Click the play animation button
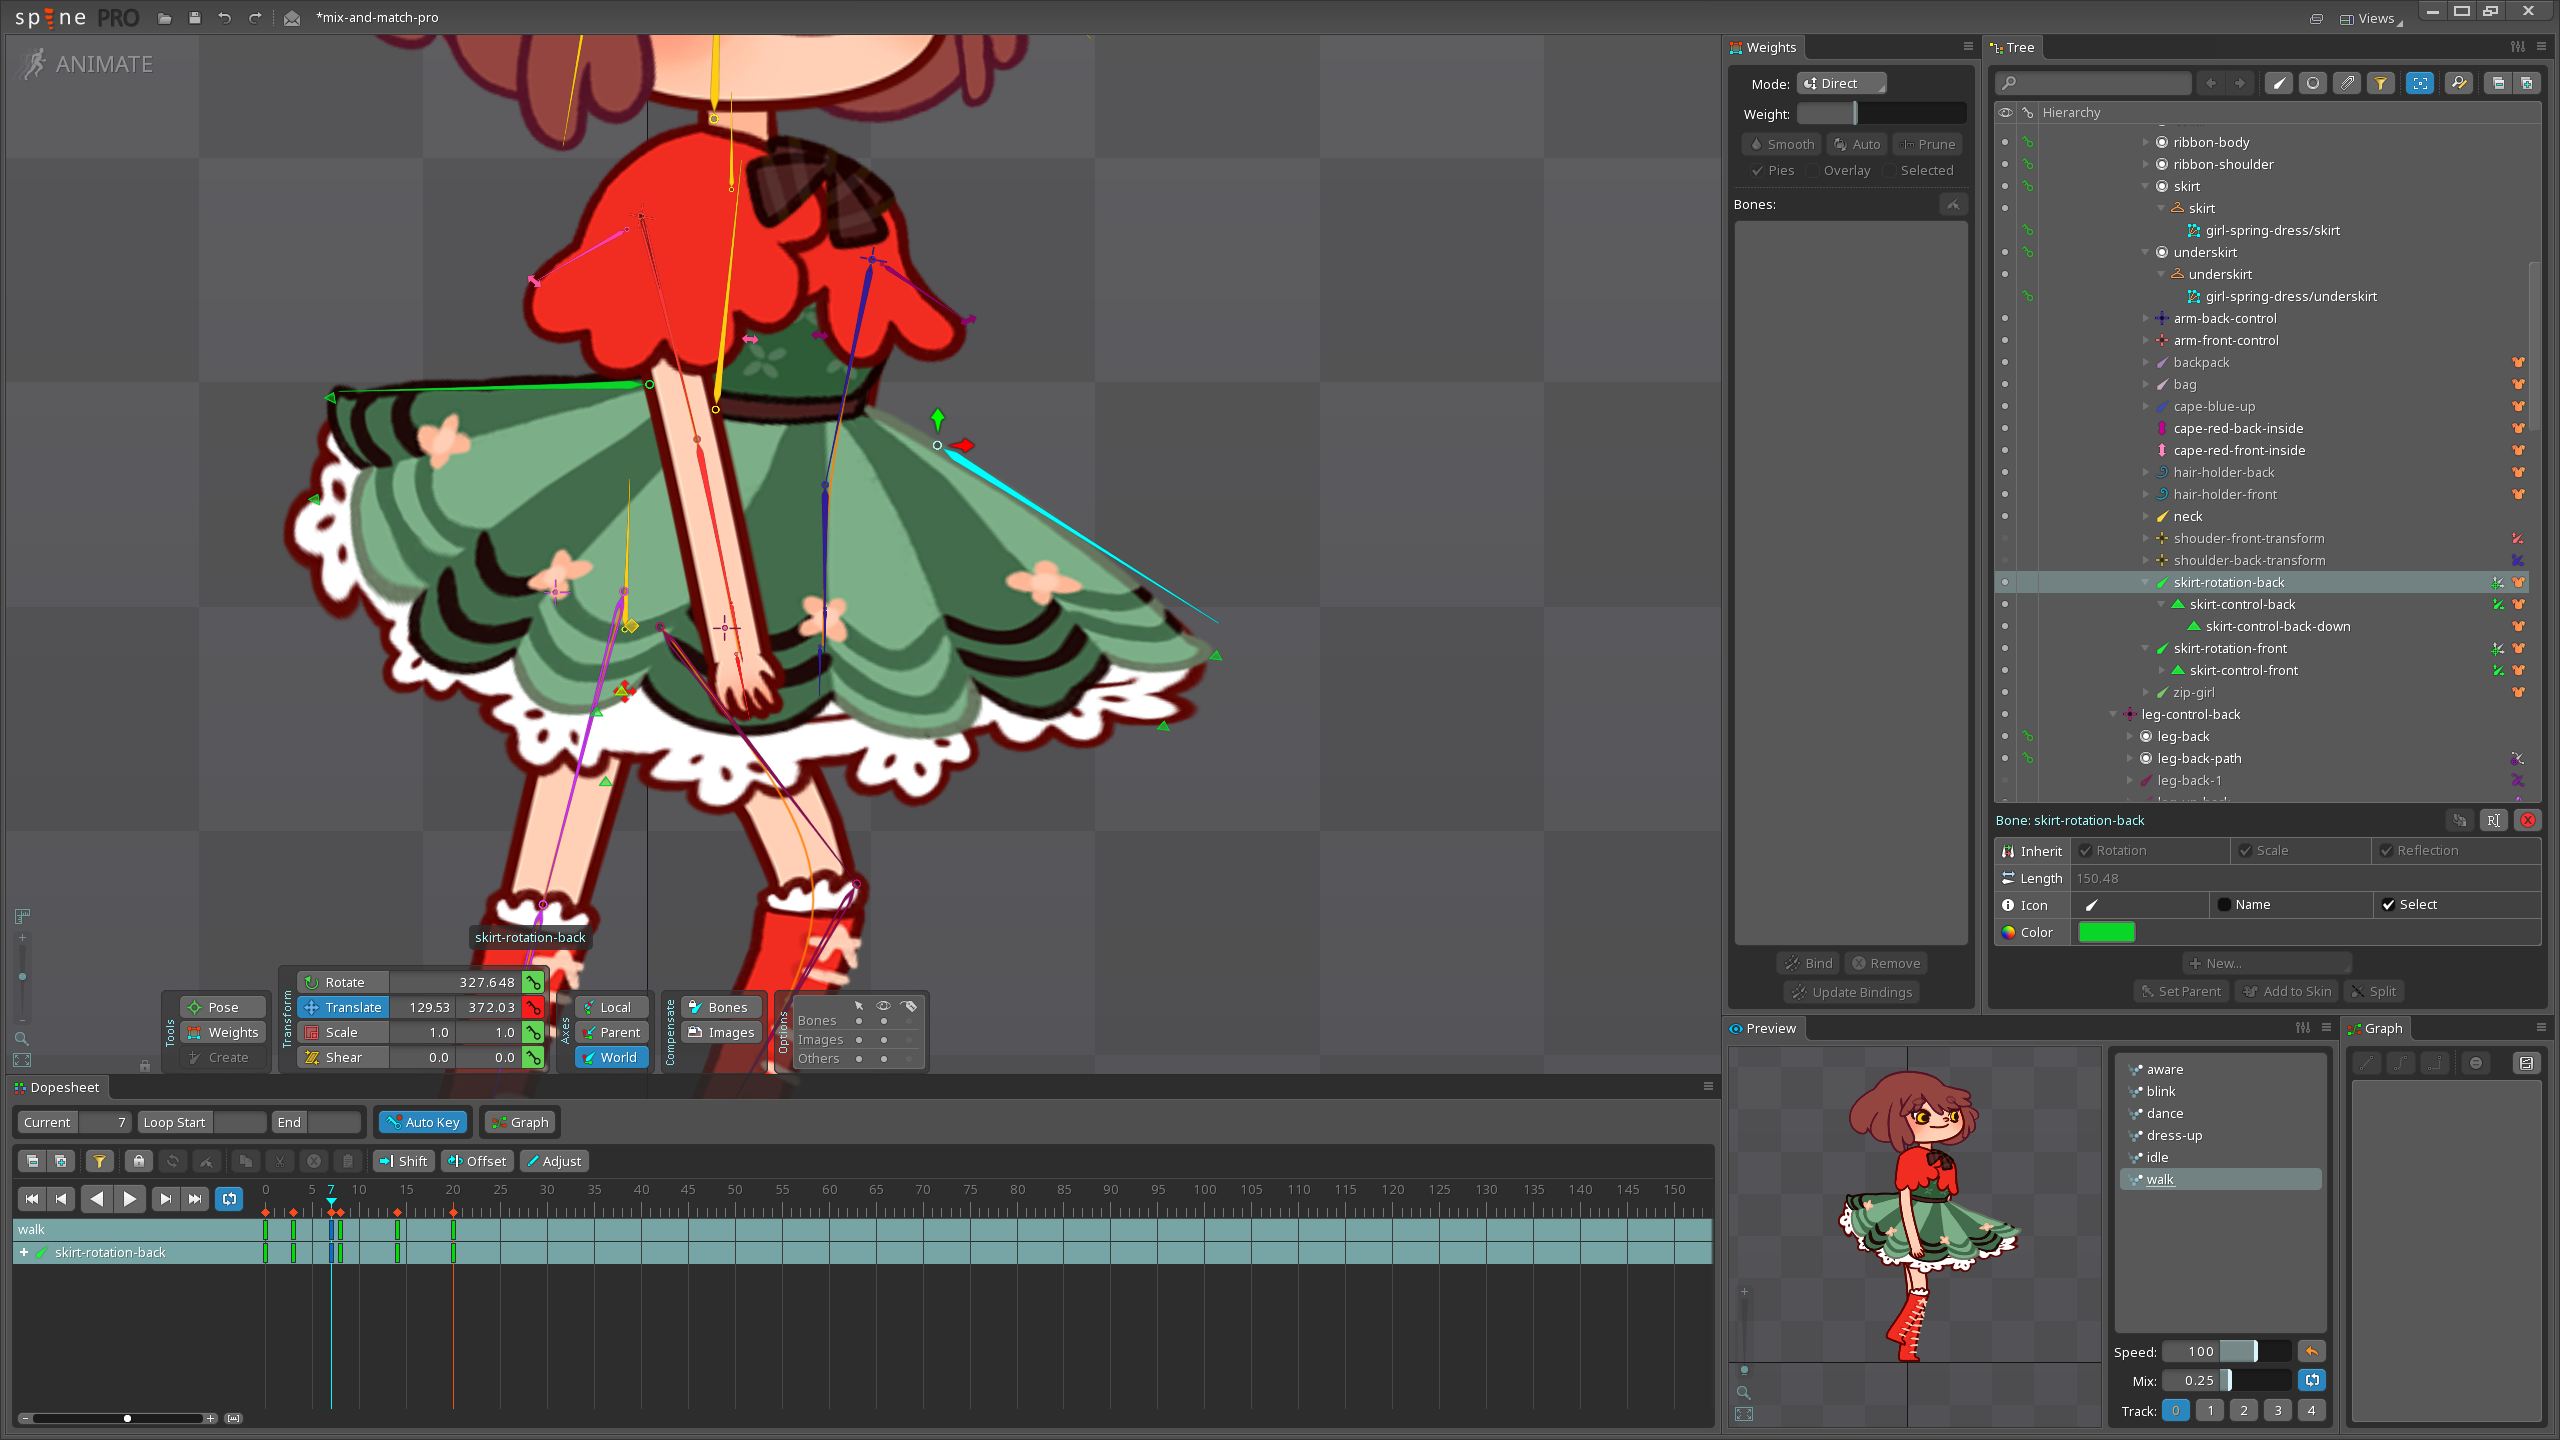Screen dimensions: 2560x1440 pos(129,1198)
